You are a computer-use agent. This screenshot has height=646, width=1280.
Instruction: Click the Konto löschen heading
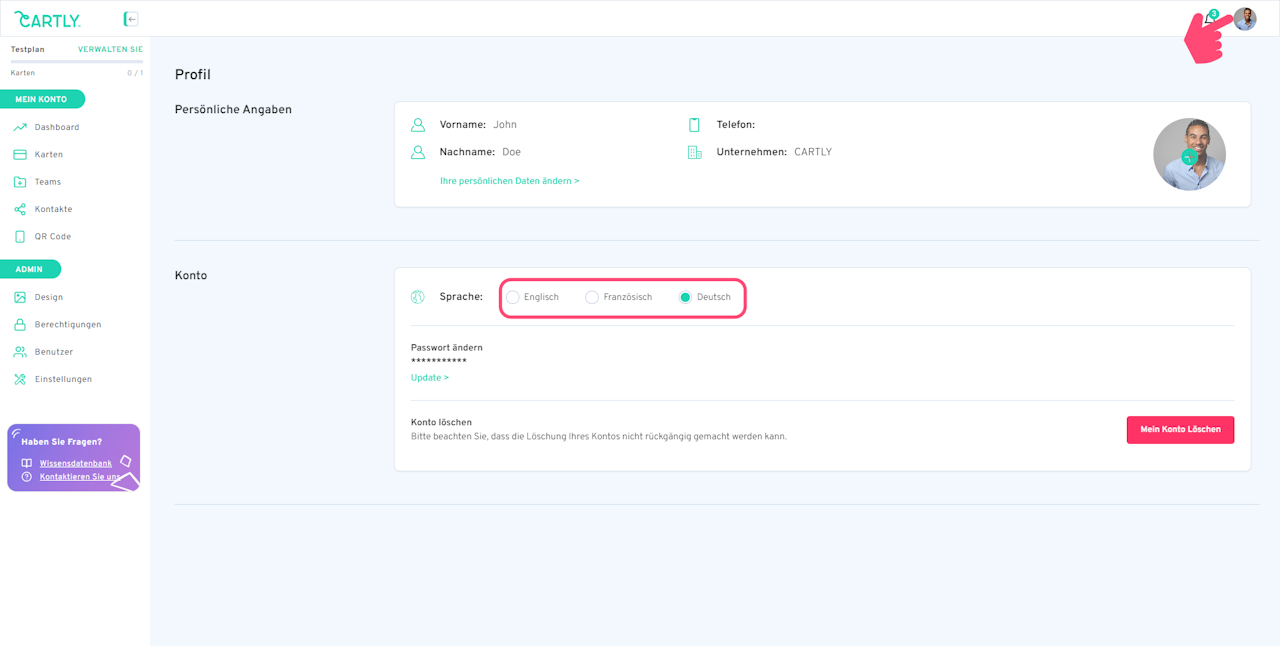click(441, 422)
